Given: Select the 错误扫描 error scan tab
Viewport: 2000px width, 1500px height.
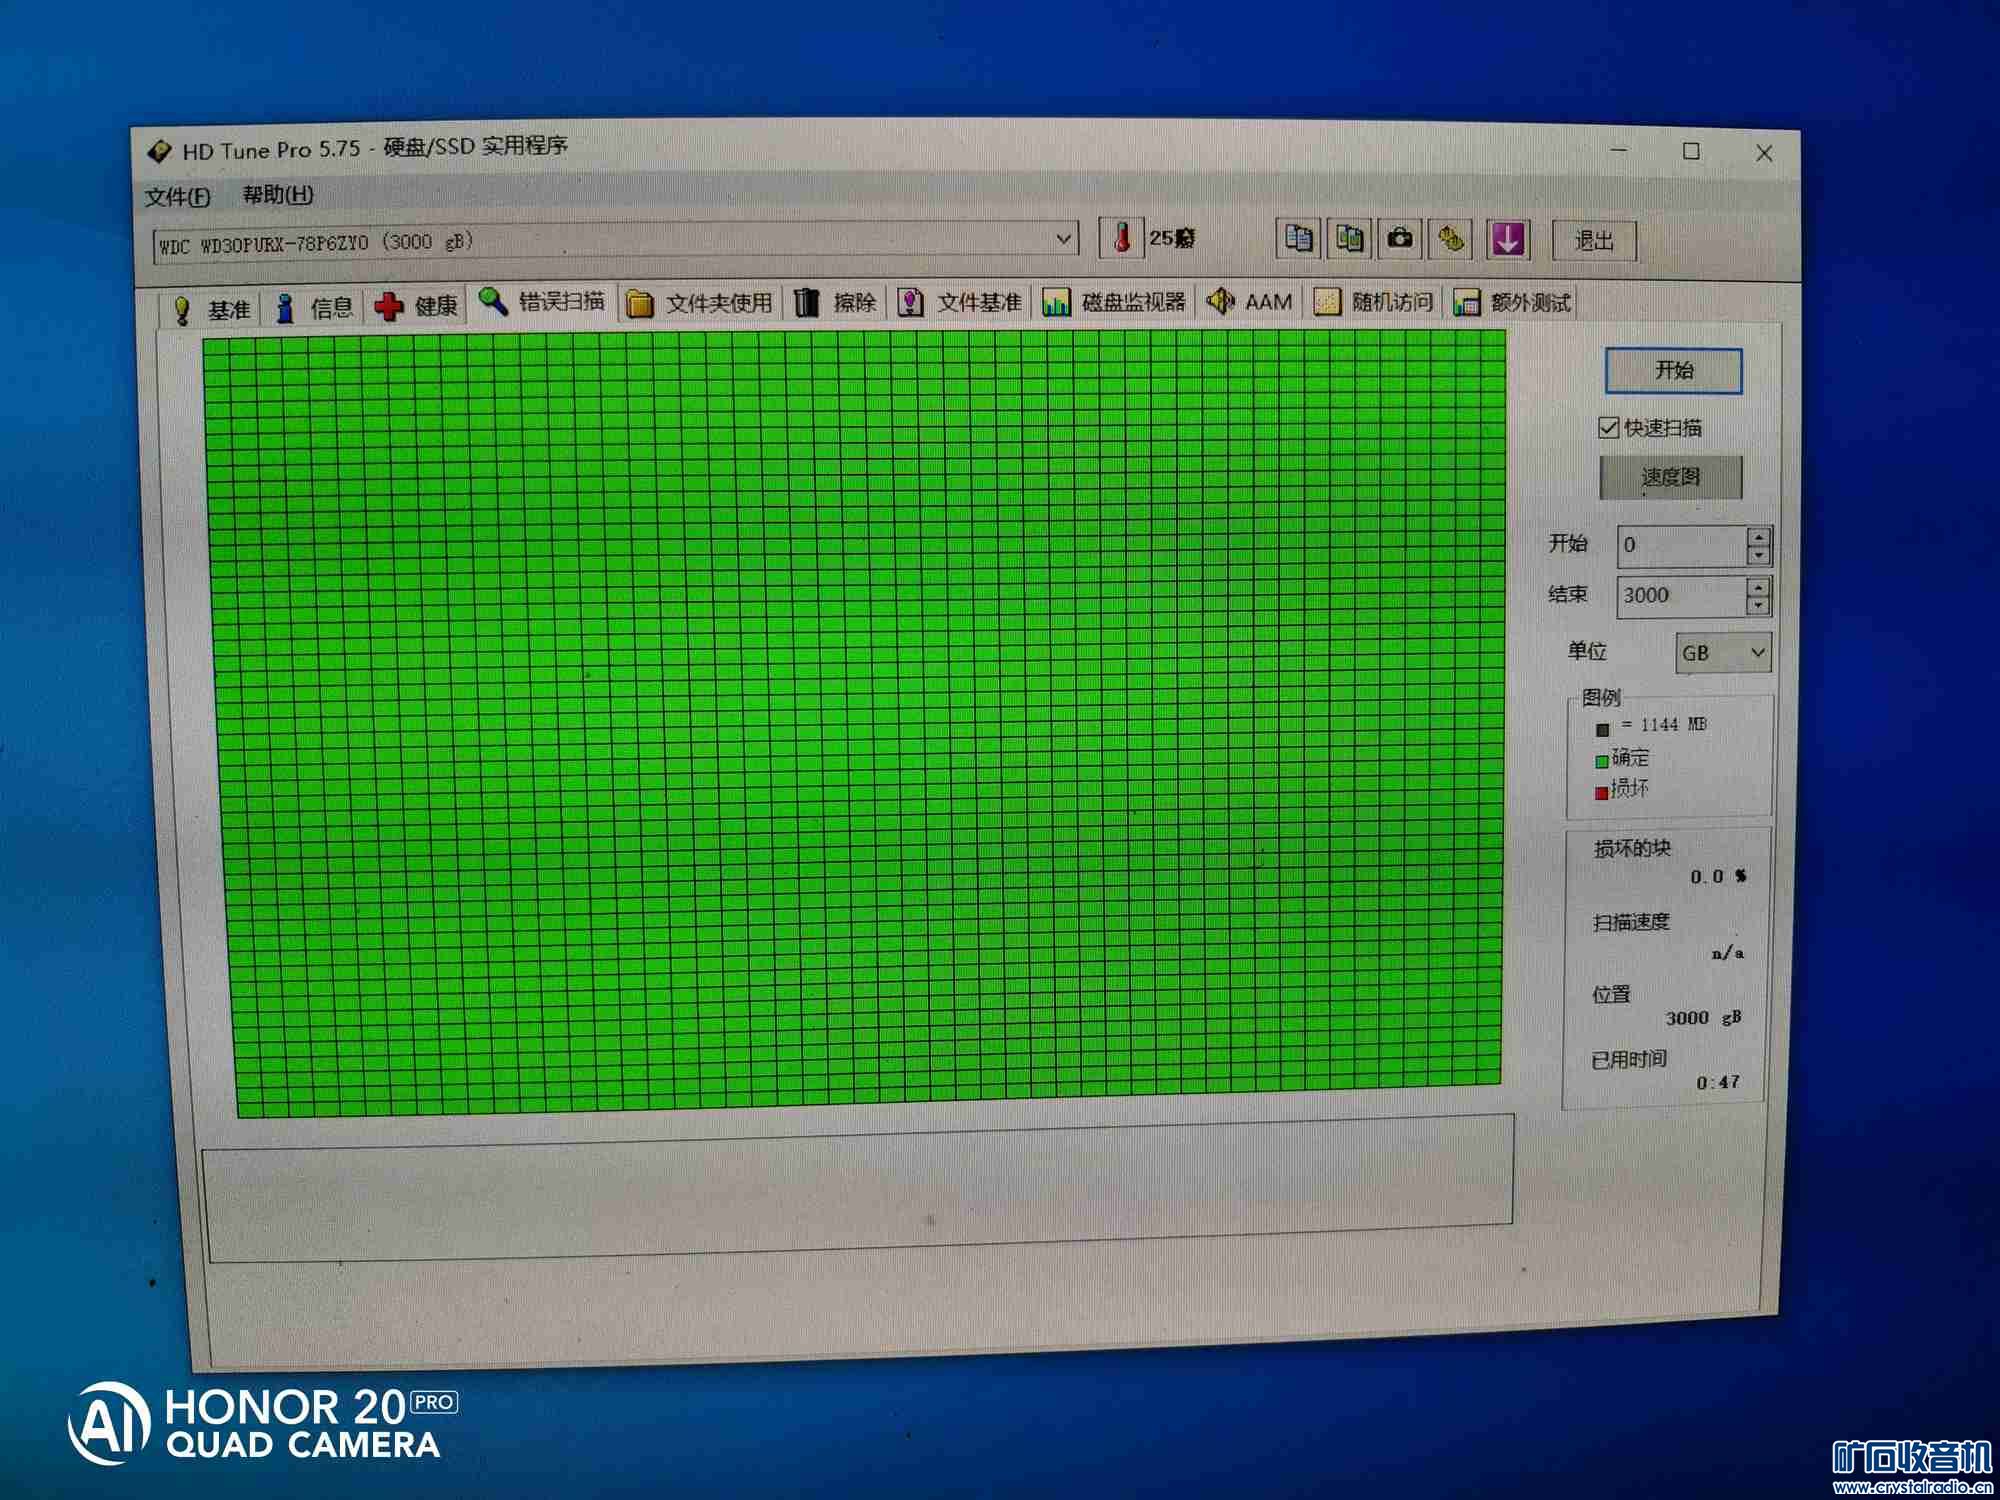Looking at the screenshot, I should (x=541, y=300).
